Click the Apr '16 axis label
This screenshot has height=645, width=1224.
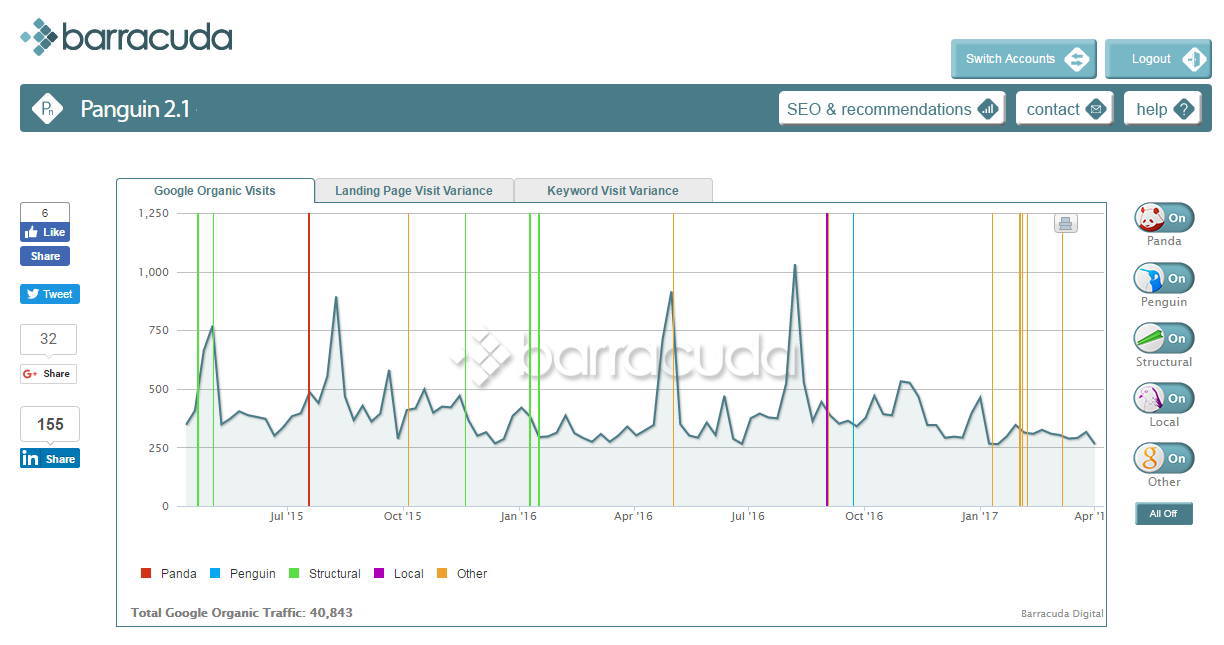coord(633,516)
